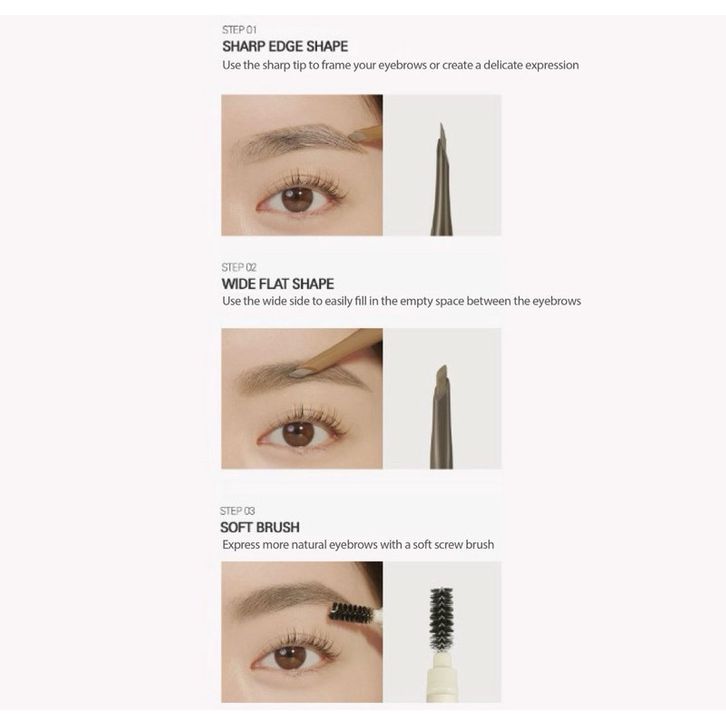726x726 pixels.
Task: Click the sharp tip description text
Action: [401, 65]
